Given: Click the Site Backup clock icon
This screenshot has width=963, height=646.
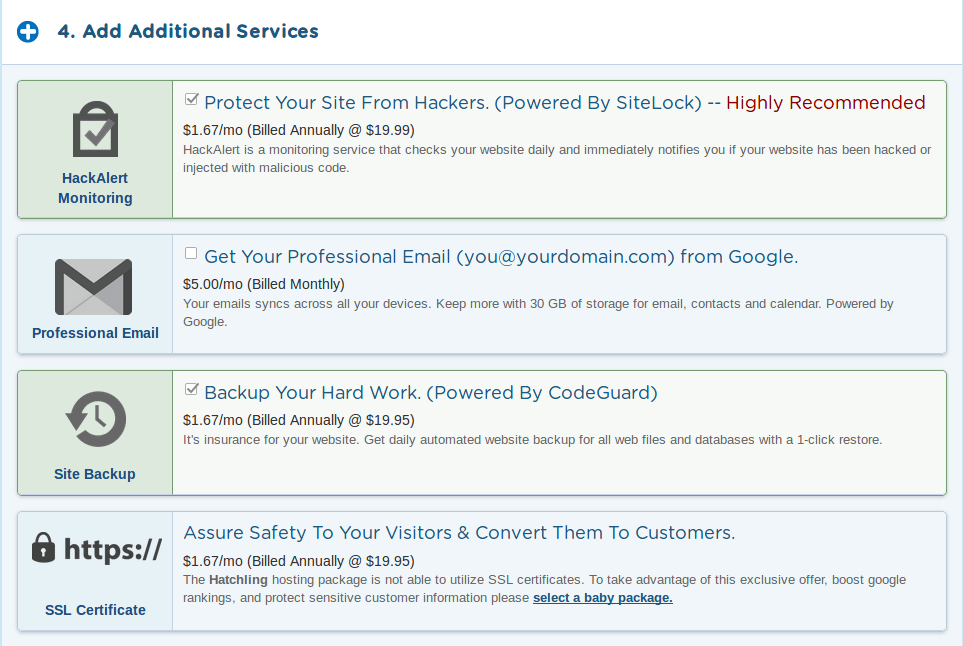Looking at the screenshot, I should click(95, 419).
